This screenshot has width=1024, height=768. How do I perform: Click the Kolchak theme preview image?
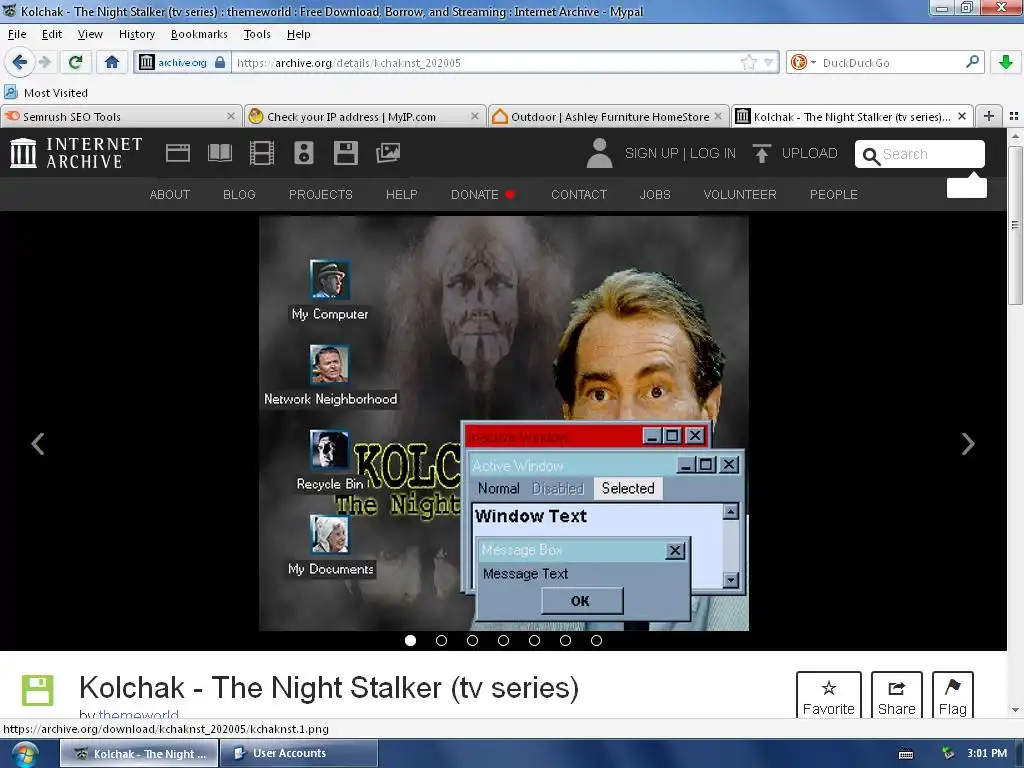[504, 423]
